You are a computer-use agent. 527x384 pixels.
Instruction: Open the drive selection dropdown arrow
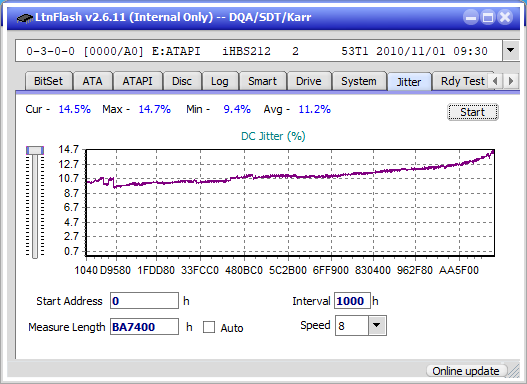point(511,51)
